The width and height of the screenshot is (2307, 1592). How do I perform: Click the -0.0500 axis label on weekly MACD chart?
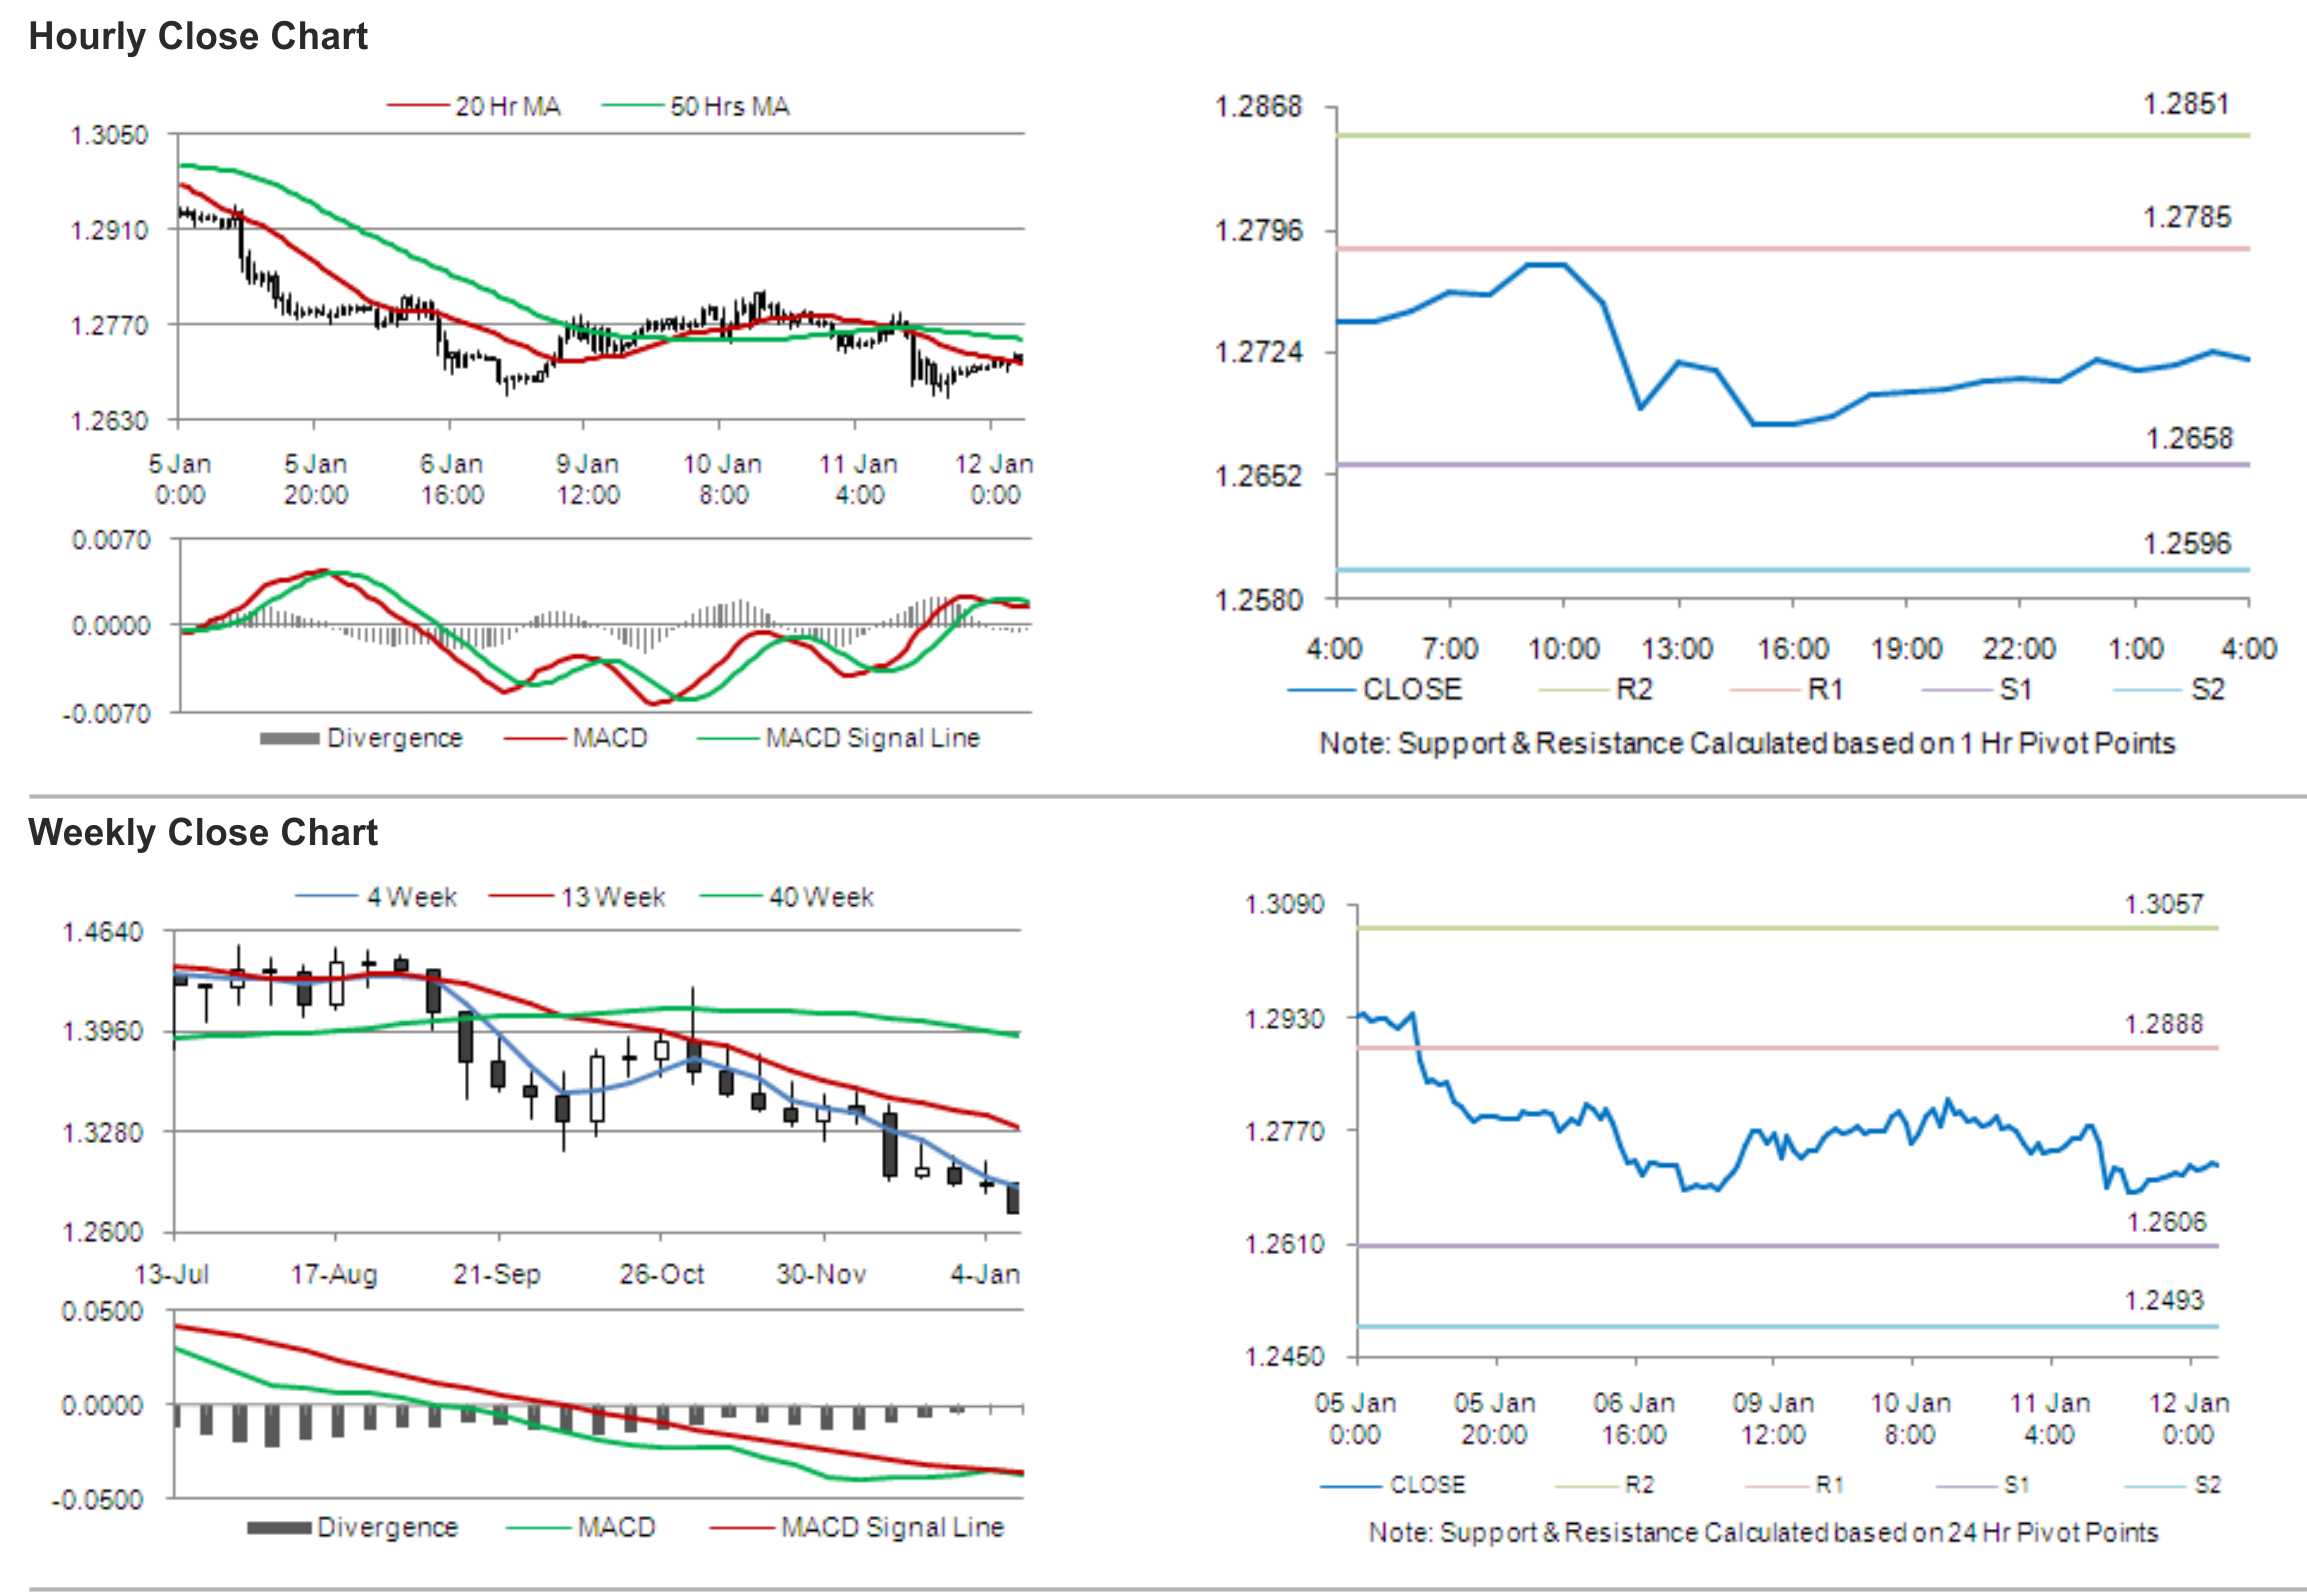[98, 1500]
